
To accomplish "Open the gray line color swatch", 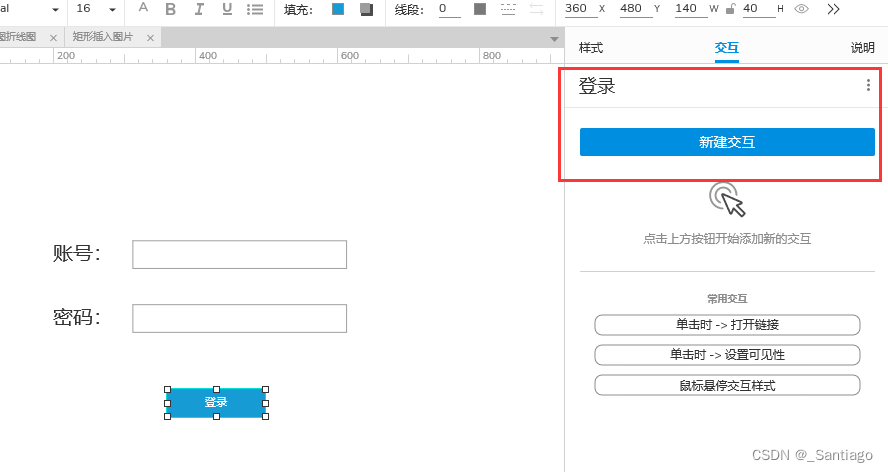I will tap(480, 8).
